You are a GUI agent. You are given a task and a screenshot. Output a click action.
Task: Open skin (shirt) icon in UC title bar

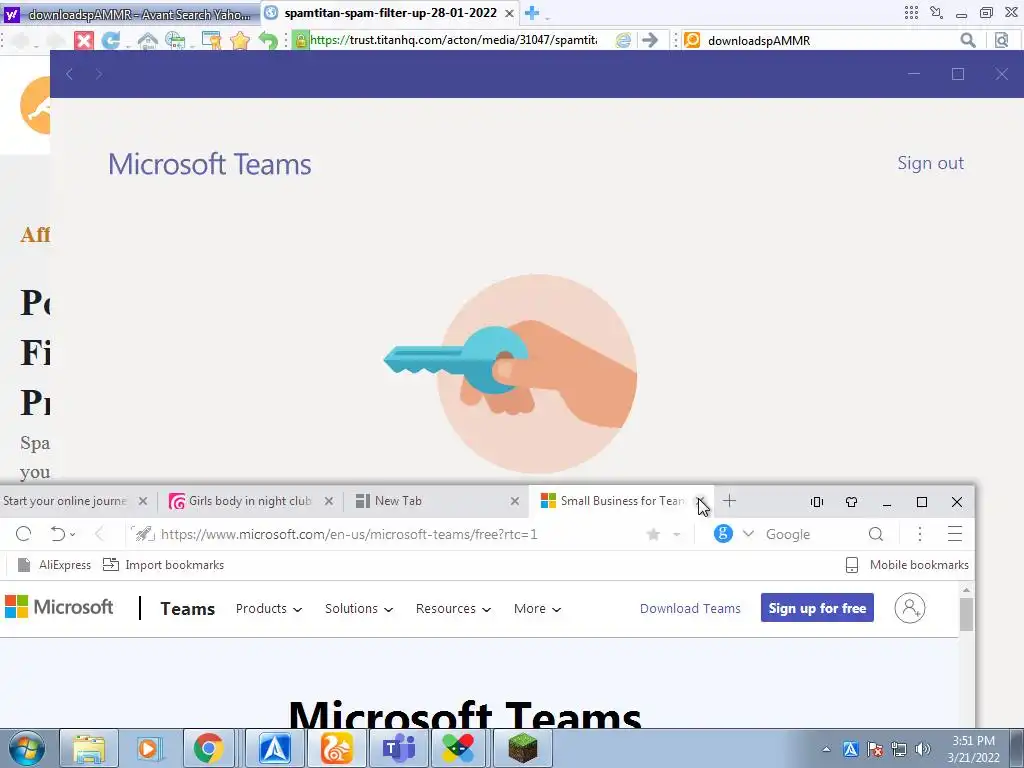(851, 502)
